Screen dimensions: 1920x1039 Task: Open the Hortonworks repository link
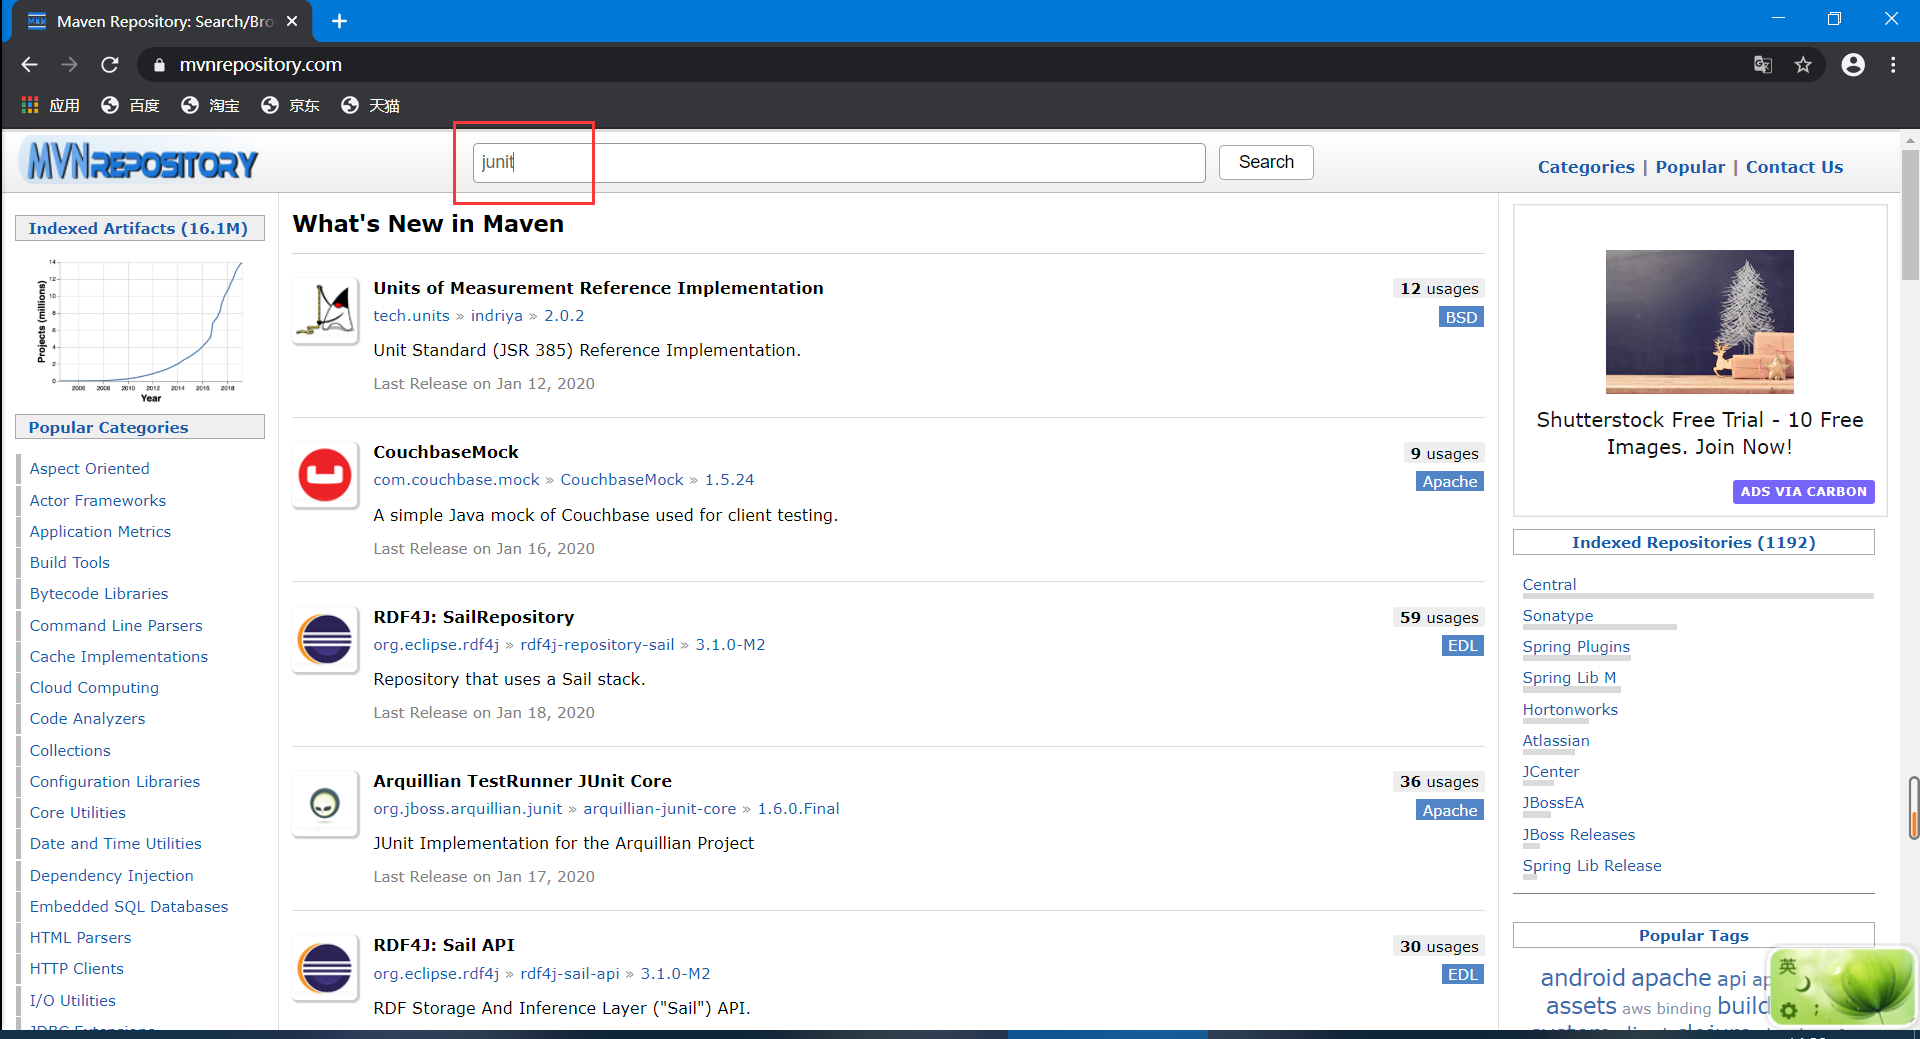[1570, 709]
